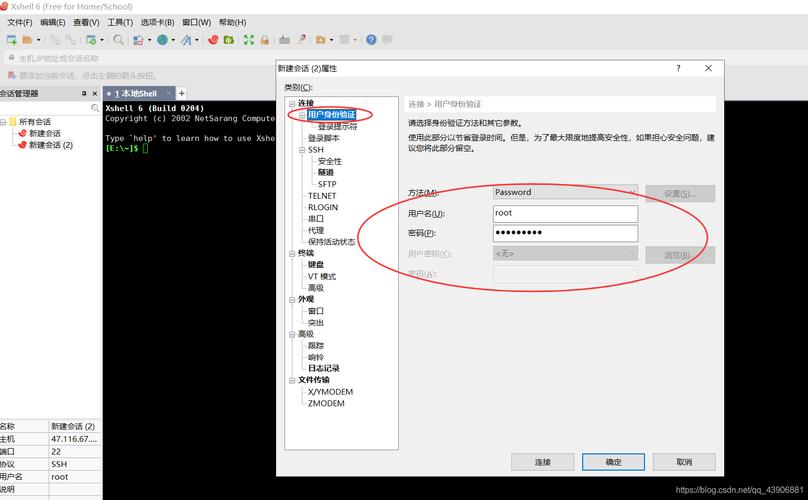Click the bookmark arrow icon on the quick bar

coord(11,75)
